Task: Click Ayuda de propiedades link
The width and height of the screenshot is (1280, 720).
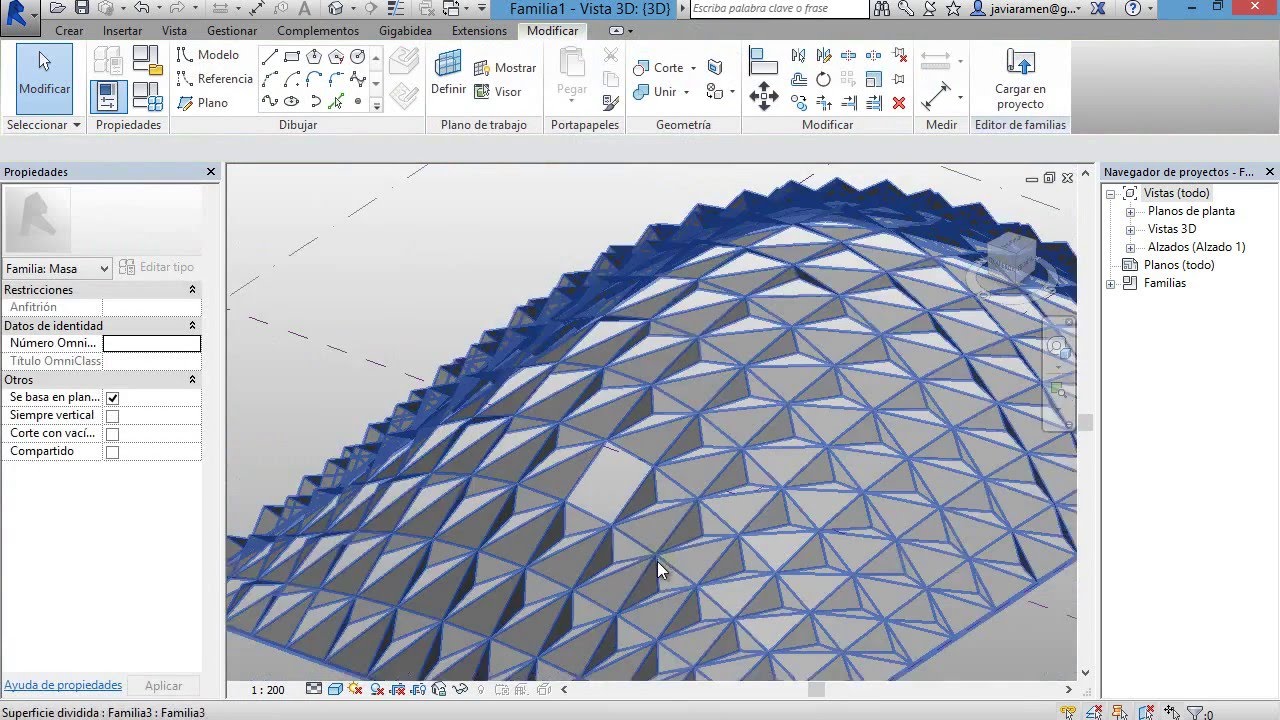Action: click(63, 685)
